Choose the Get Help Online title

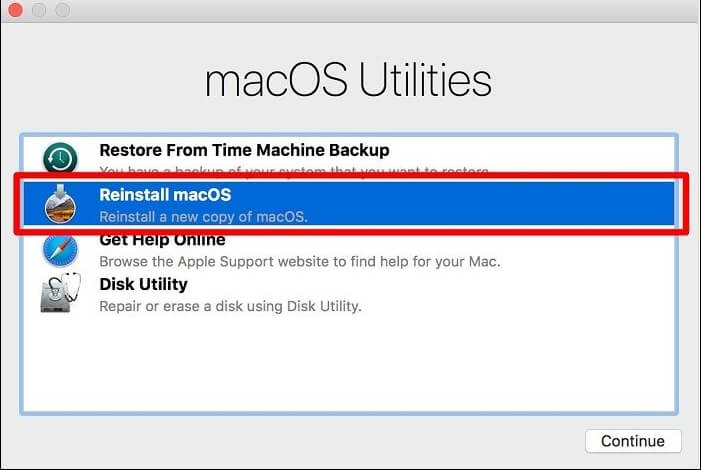[x=162, y=240]
